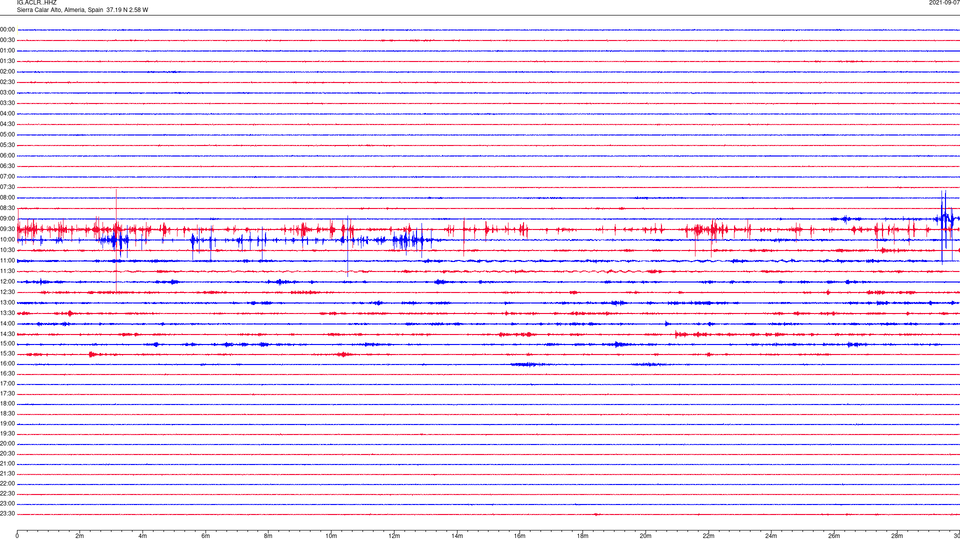
Task: Select the 24m axis tick label
Action: click(771, 536)
